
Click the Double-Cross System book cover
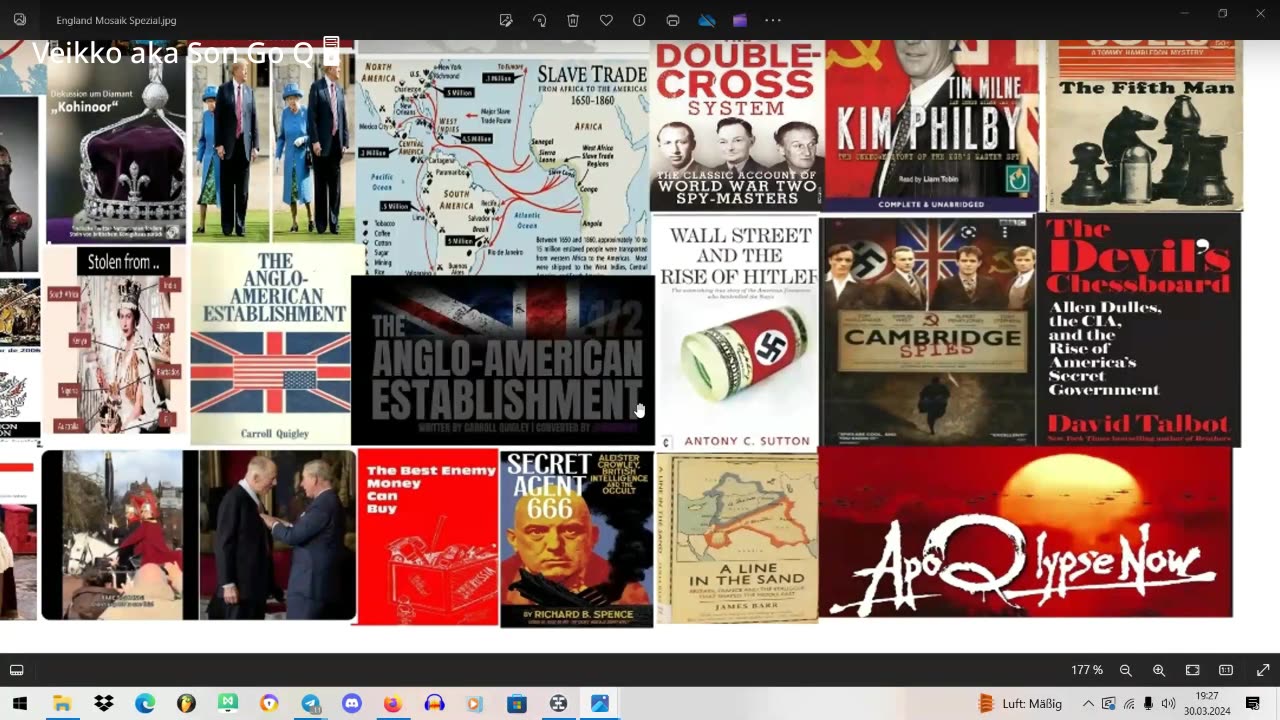pyautogui.click(x=737, y=125)
